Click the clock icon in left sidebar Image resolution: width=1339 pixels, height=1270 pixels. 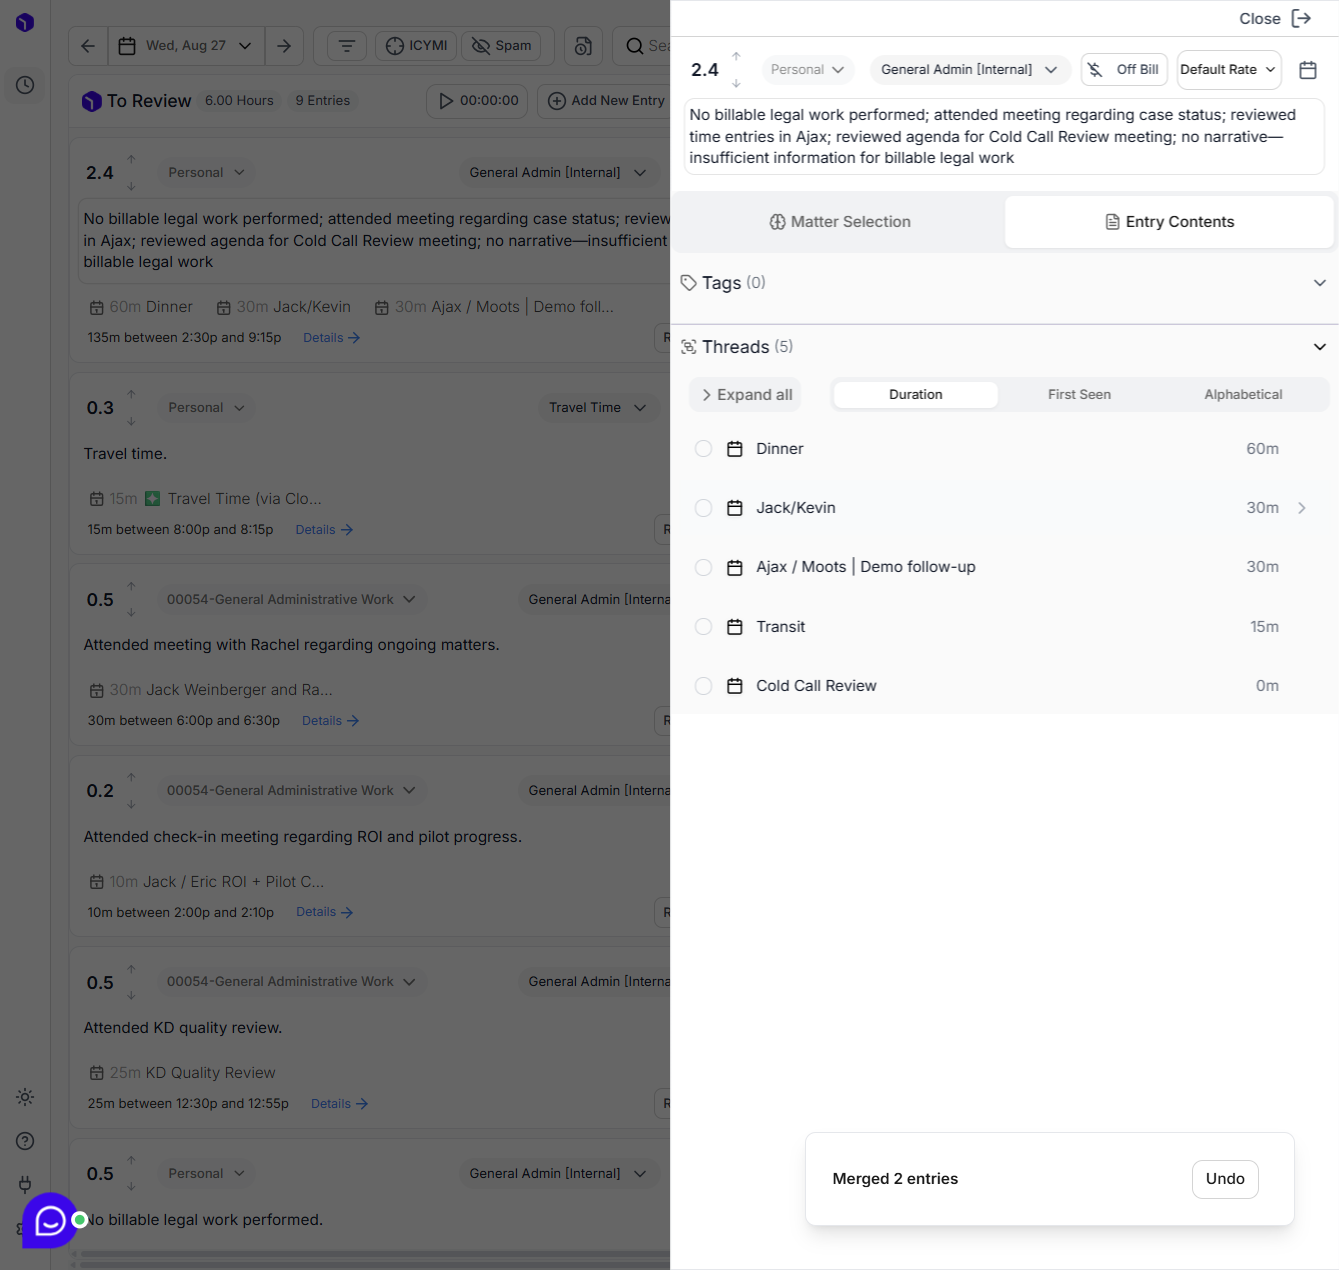click(x=25, y=85)
